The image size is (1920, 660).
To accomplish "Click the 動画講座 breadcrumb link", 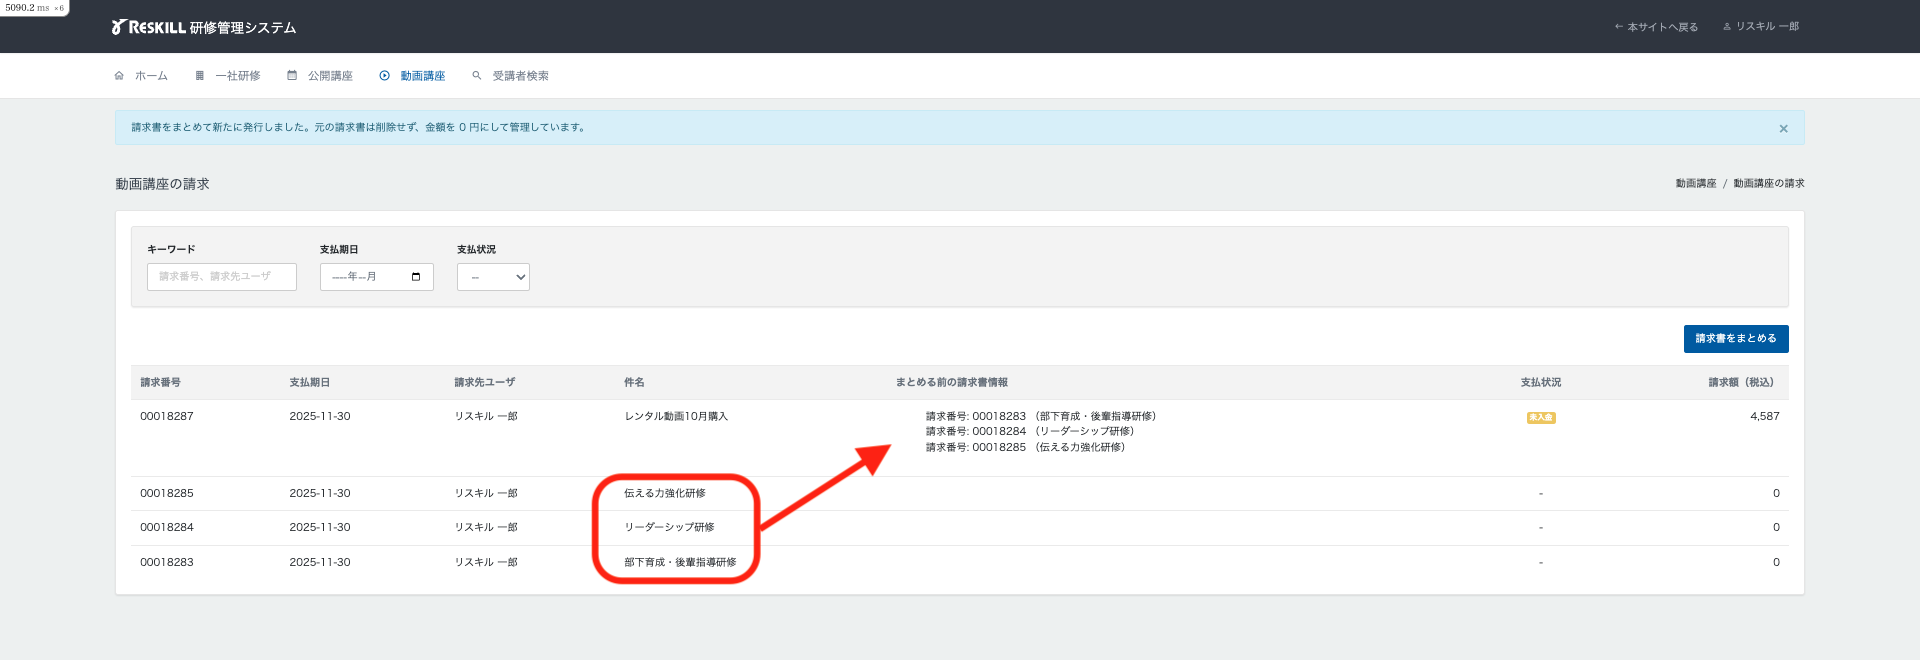I will click(1695, 184).
